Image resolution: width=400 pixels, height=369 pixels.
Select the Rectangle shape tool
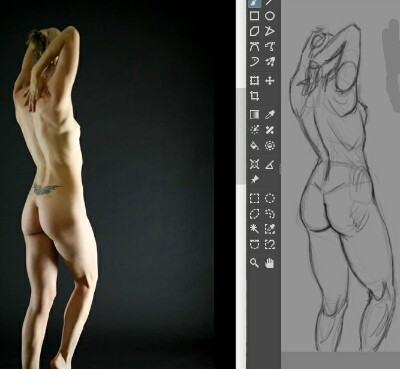pyautogui.click(x=255, y=16)
